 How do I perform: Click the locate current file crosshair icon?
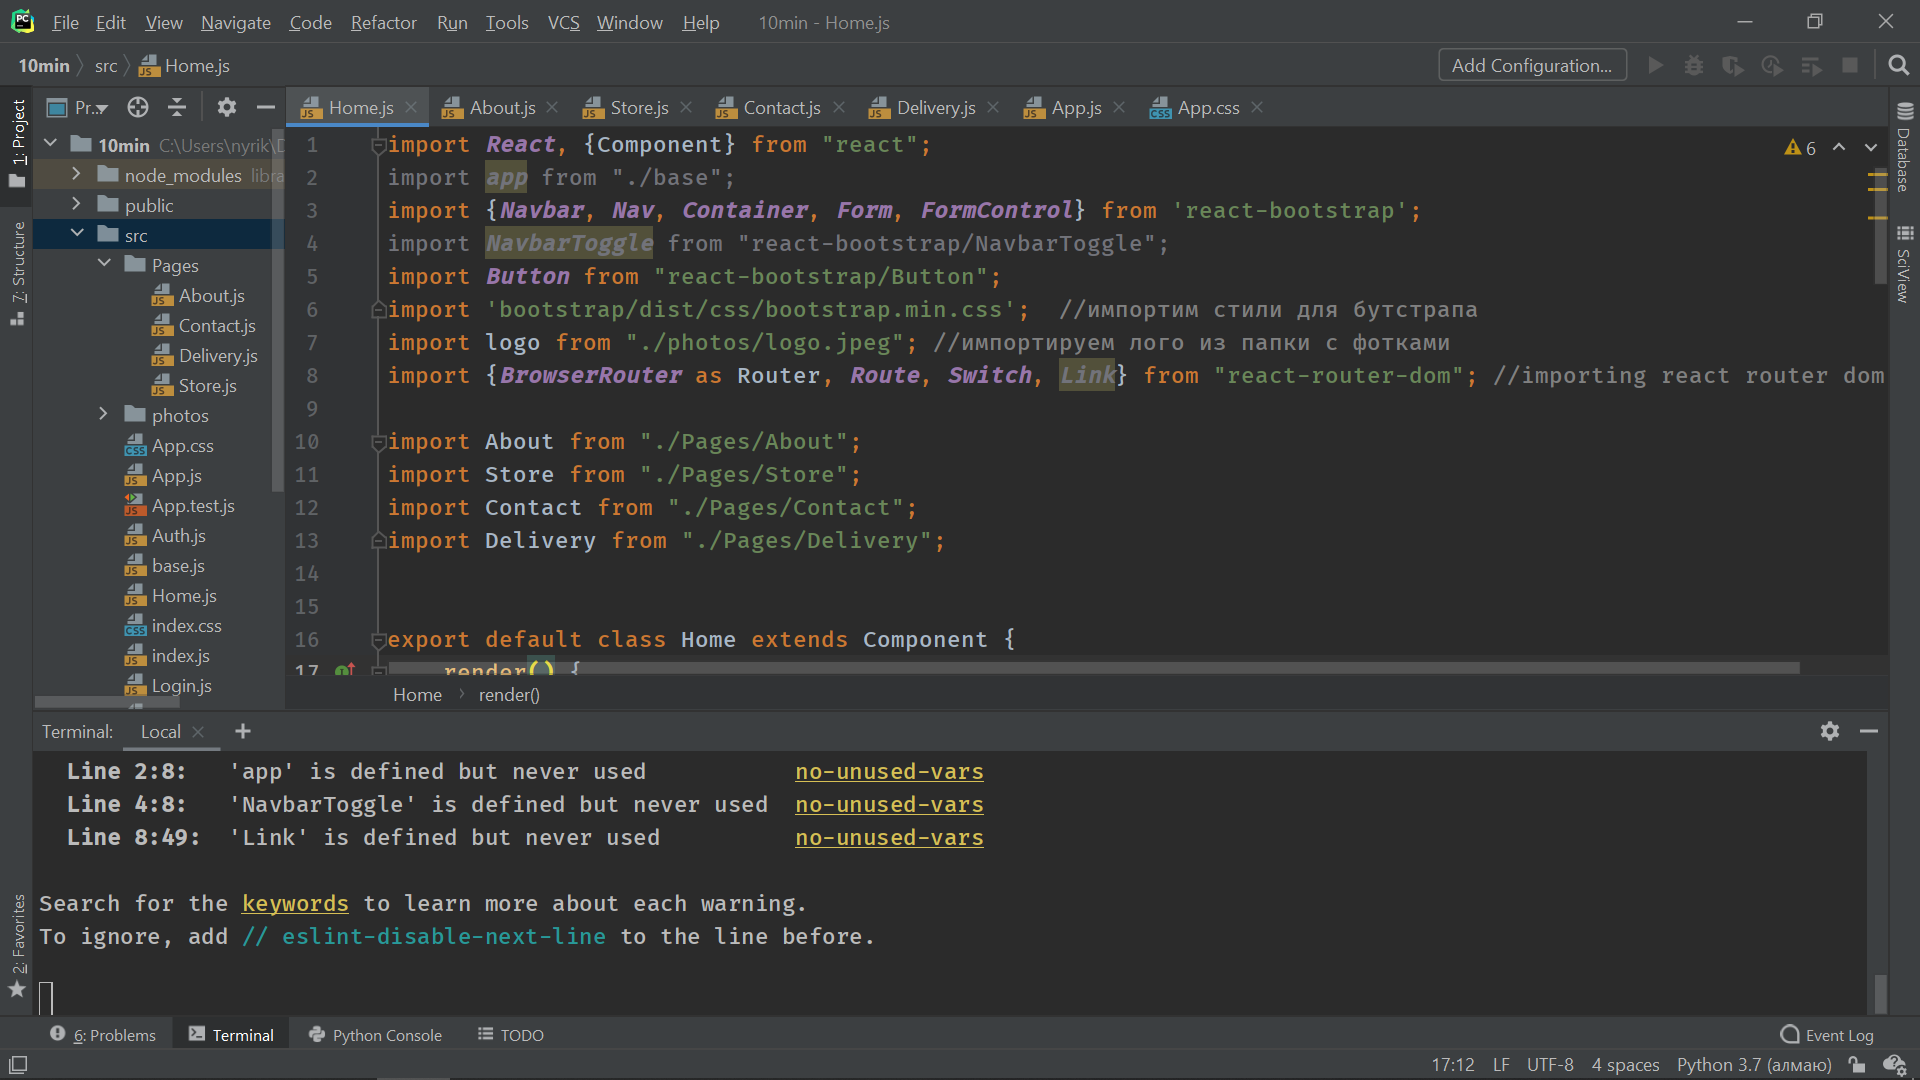coord(138,107)
